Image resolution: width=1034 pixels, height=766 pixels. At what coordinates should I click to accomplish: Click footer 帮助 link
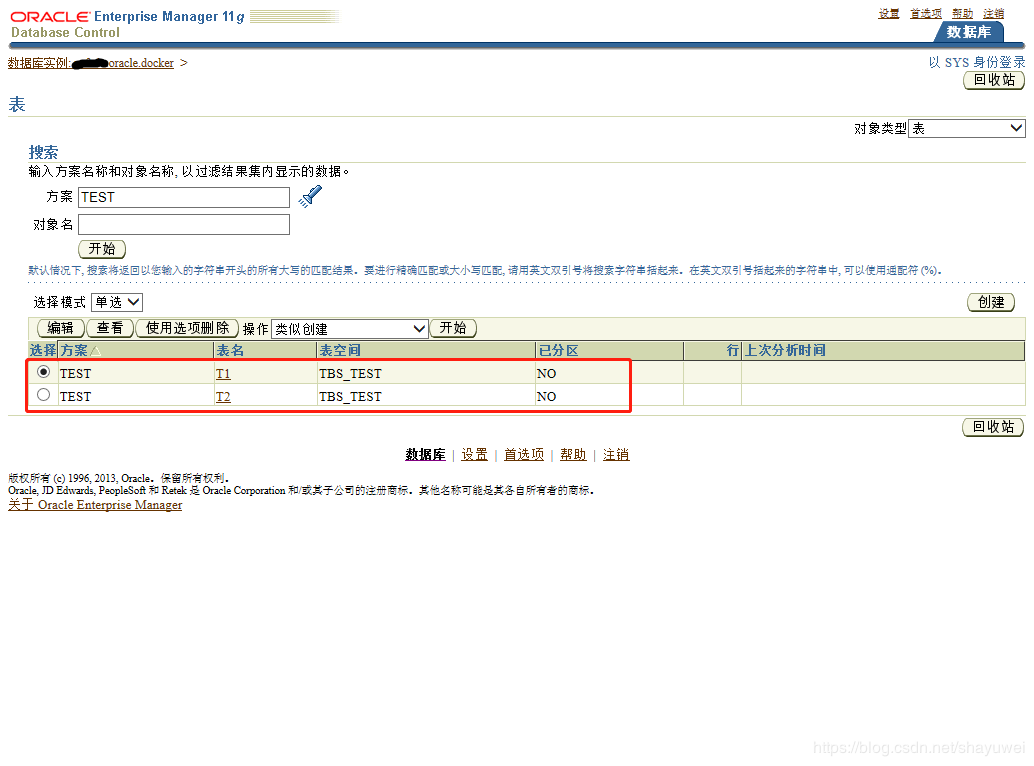pyautogui.click(x=573, y=455)
